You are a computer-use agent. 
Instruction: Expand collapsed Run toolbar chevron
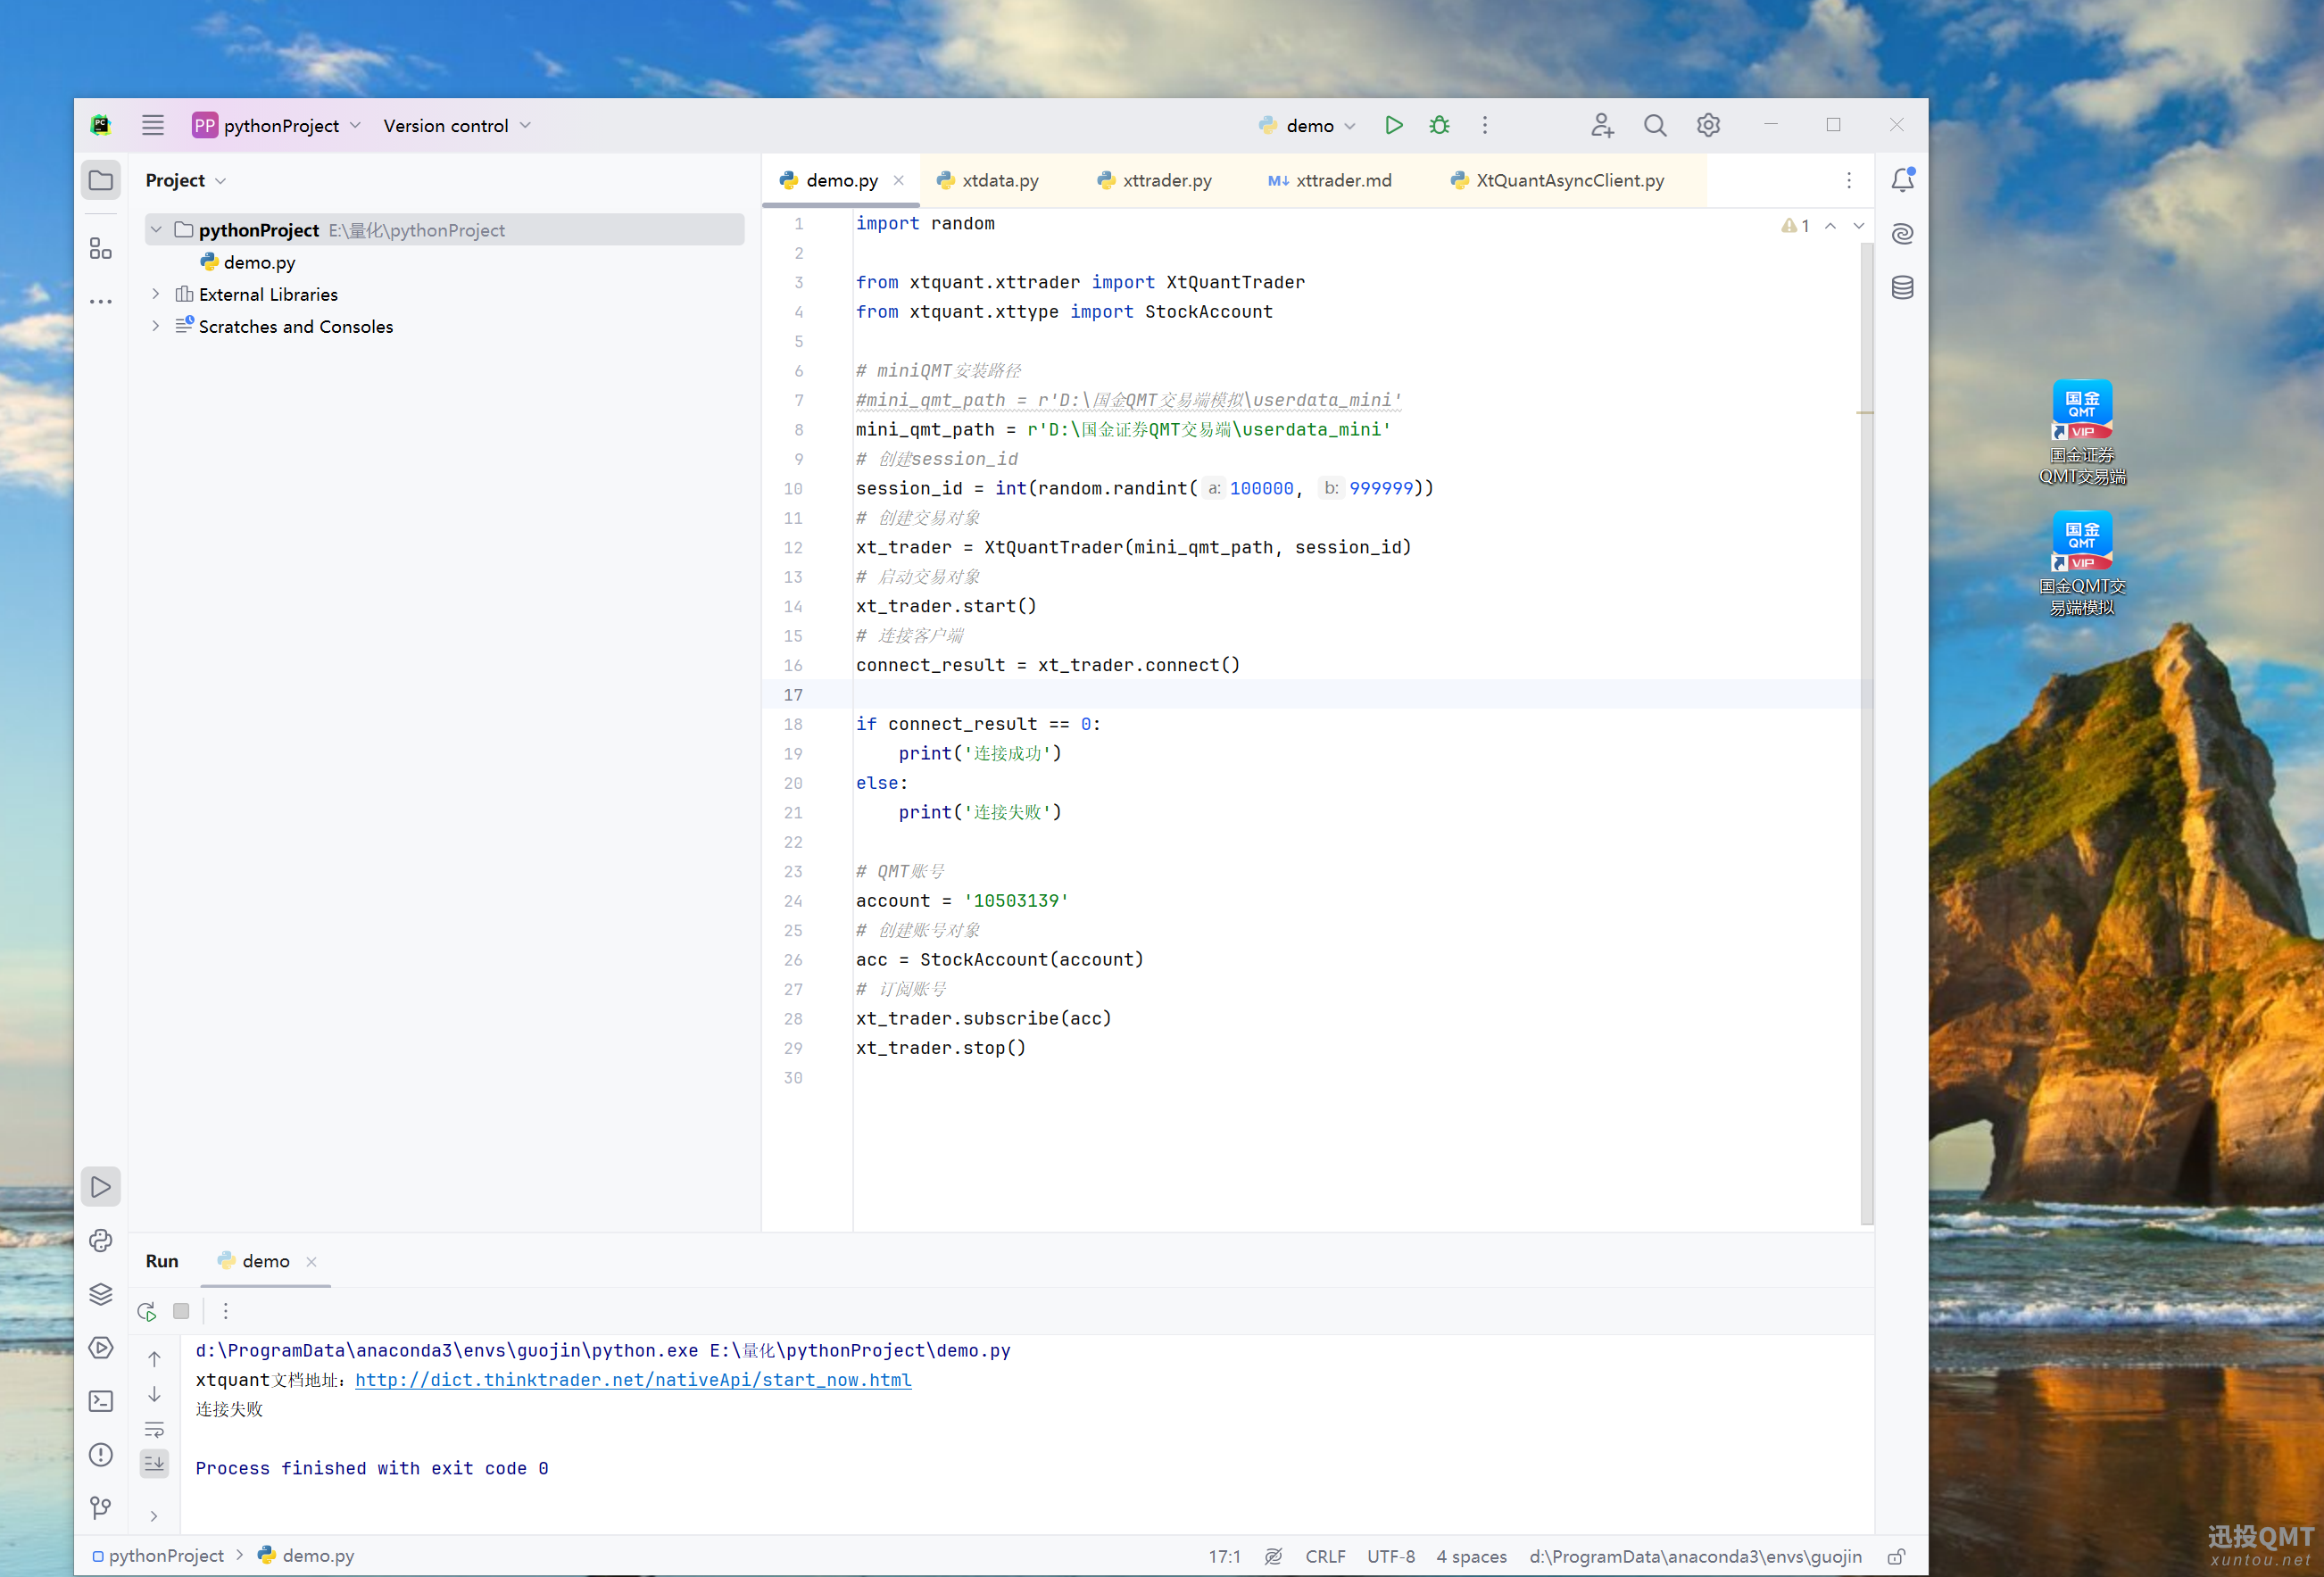(x=154, y=1516)
